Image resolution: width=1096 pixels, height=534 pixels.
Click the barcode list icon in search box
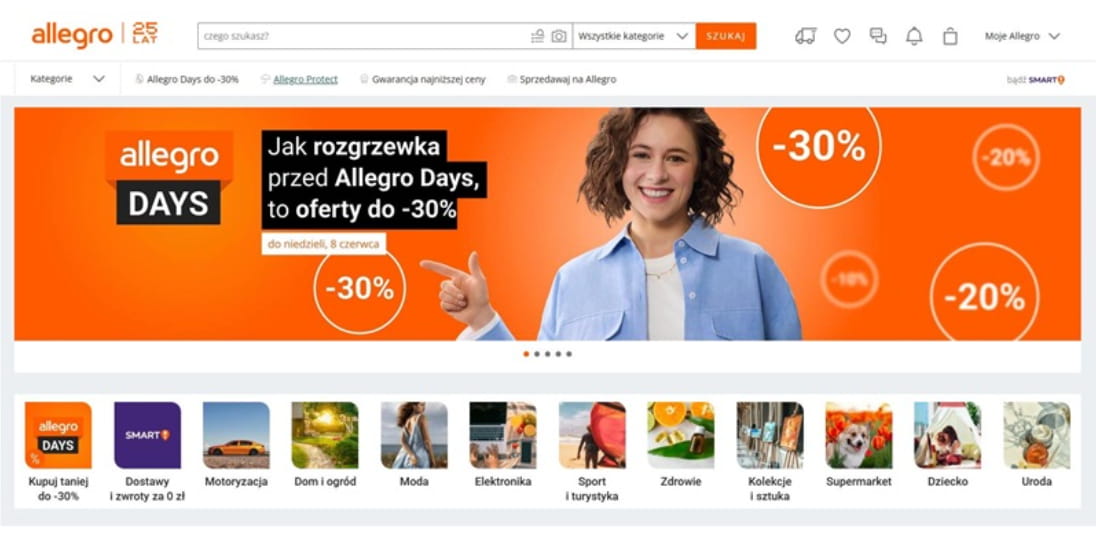[x=538, y=36]
